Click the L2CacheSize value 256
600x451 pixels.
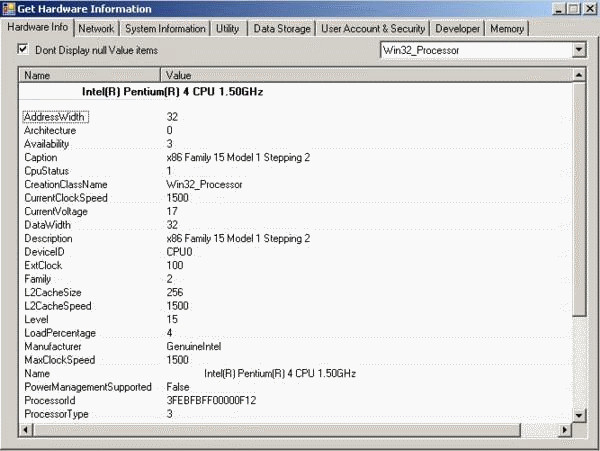pyautogui.click(x=175, y=292)
